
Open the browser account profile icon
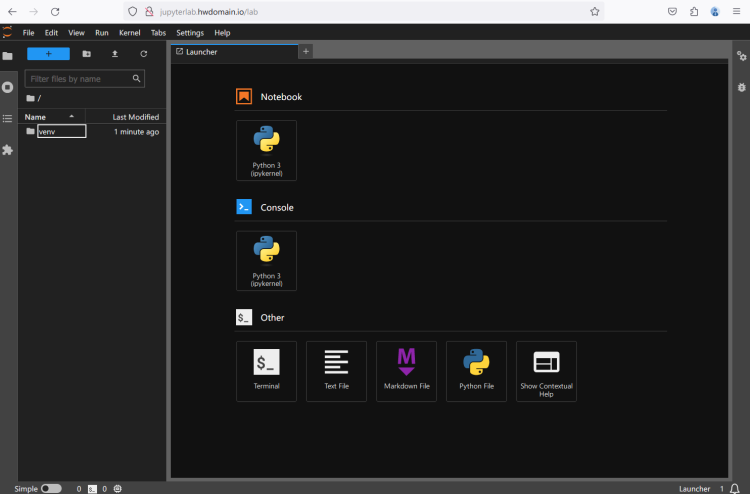tap(715, 11)
